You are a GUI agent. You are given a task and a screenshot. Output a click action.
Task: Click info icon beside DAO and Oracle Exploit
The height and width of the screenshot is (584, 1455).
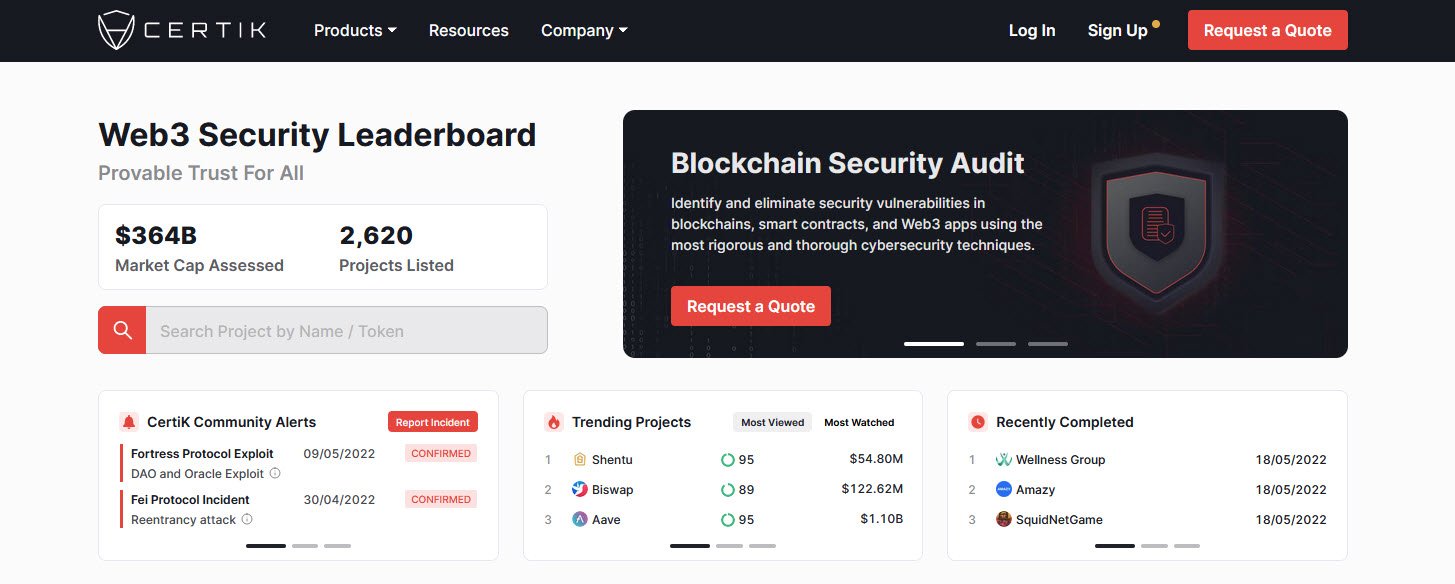click(x=275, y=473)
